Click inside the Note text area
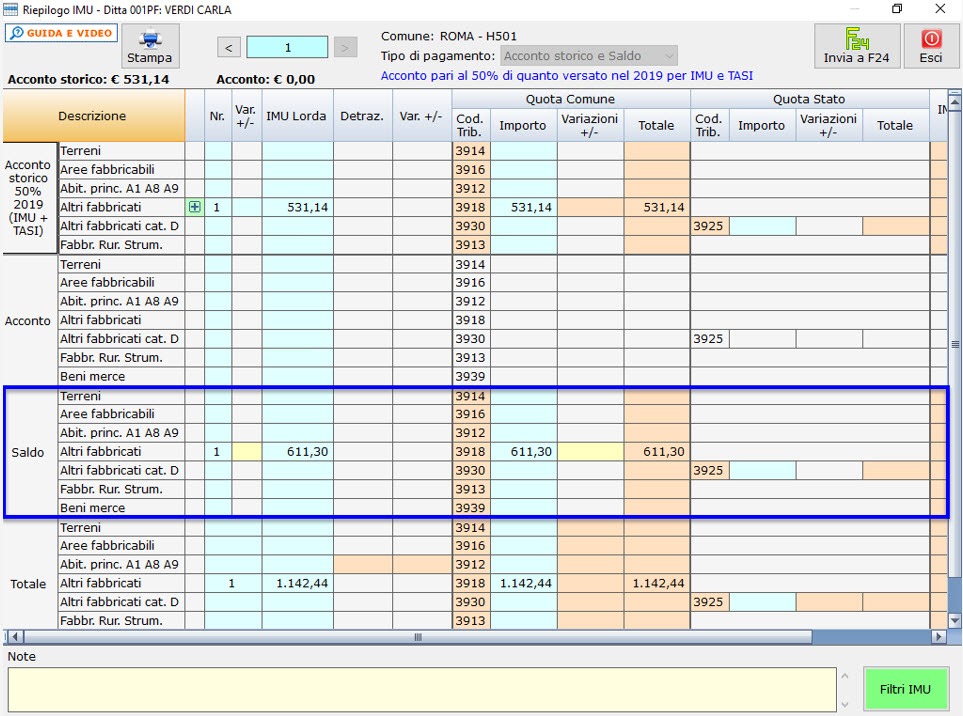963x716 pixels. (420, 689)
